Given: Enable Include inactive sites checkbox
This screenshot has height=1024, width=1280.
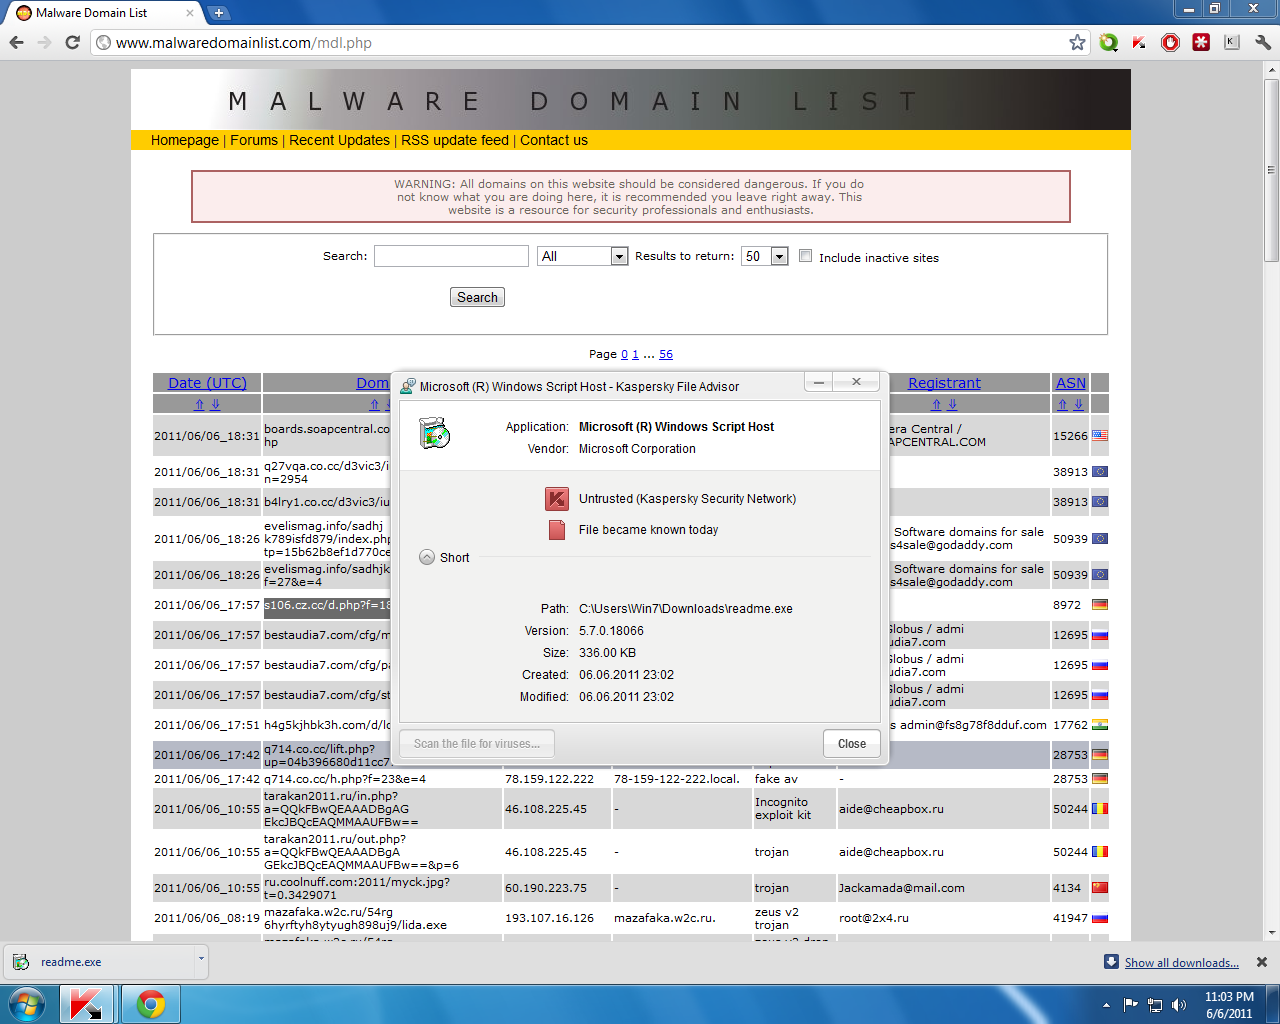Looking at the screenshot, I should (805, 256).
